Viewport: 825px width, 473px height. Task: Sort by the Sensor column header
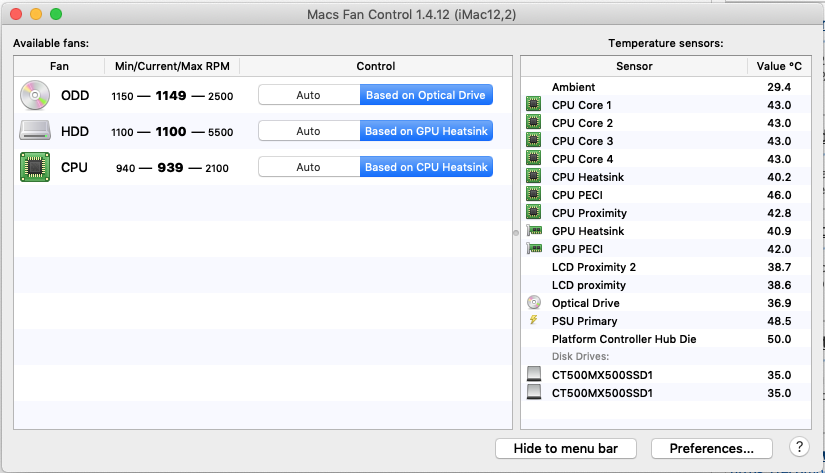coord(634,66)
